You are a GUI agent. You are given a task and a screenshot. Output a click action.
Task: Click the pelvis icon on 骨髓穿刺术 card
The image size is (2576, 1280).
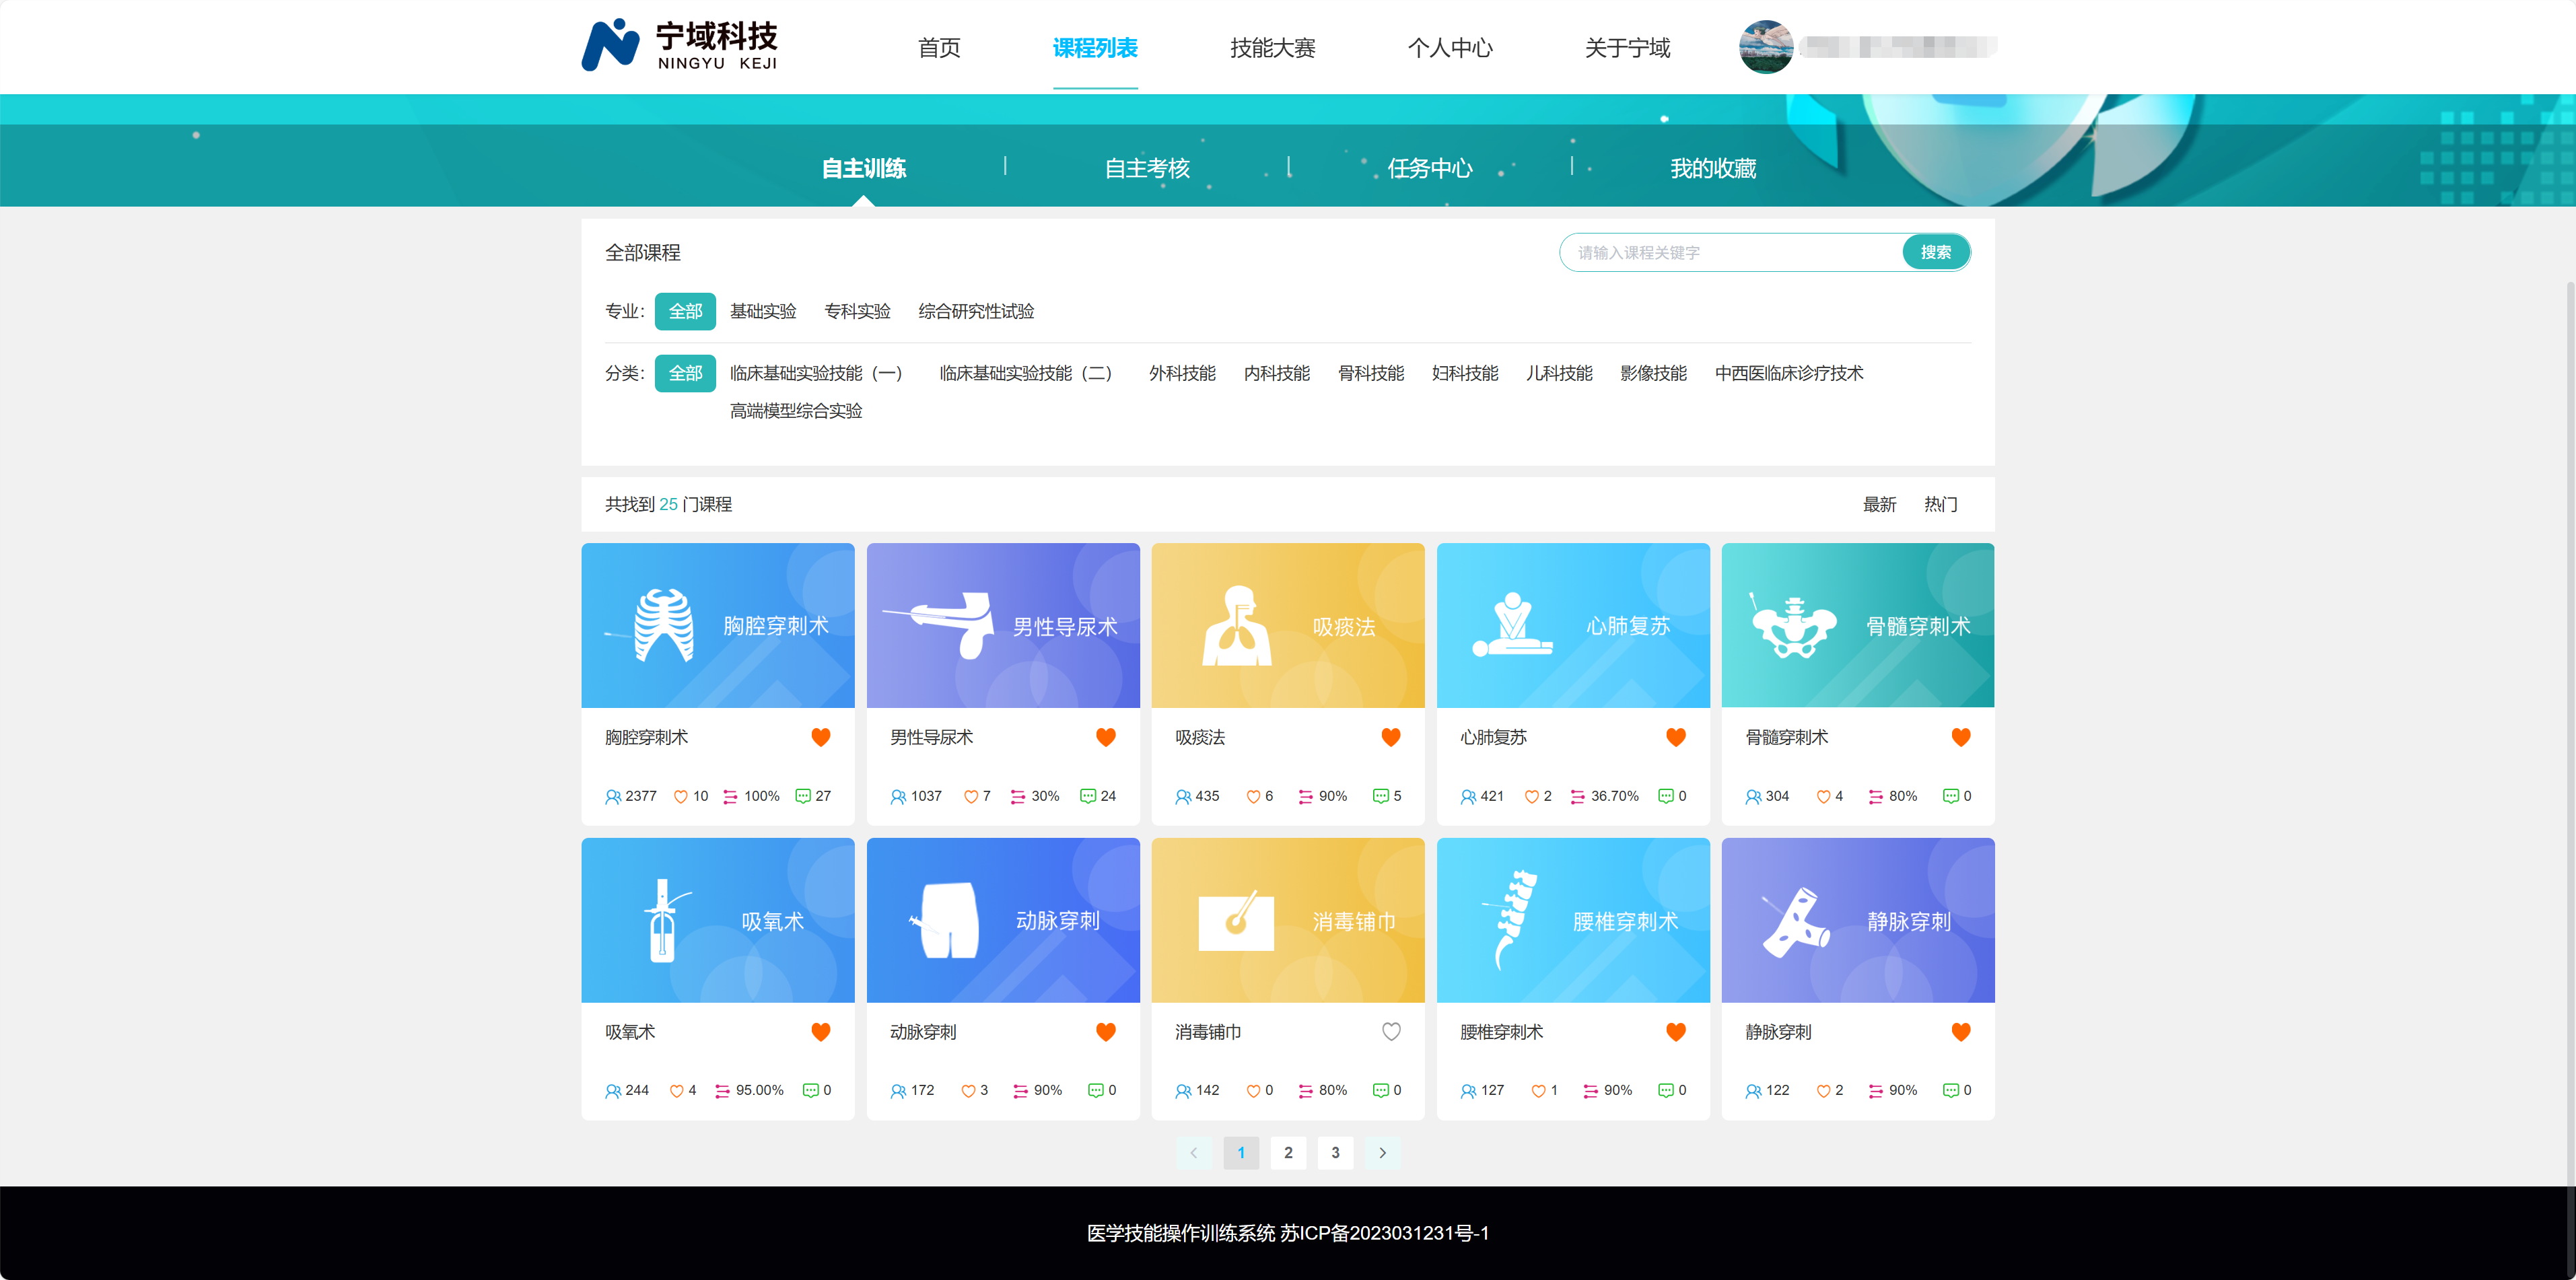pyautogui.click(x=1795, y=624)
